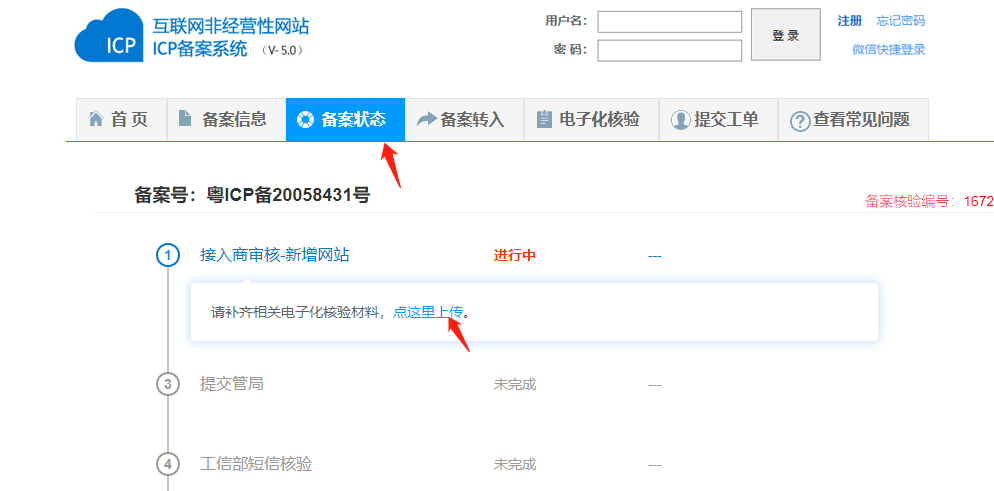Open 微信快捷登录 link
994x491 pixels.
tap(888, 49)
